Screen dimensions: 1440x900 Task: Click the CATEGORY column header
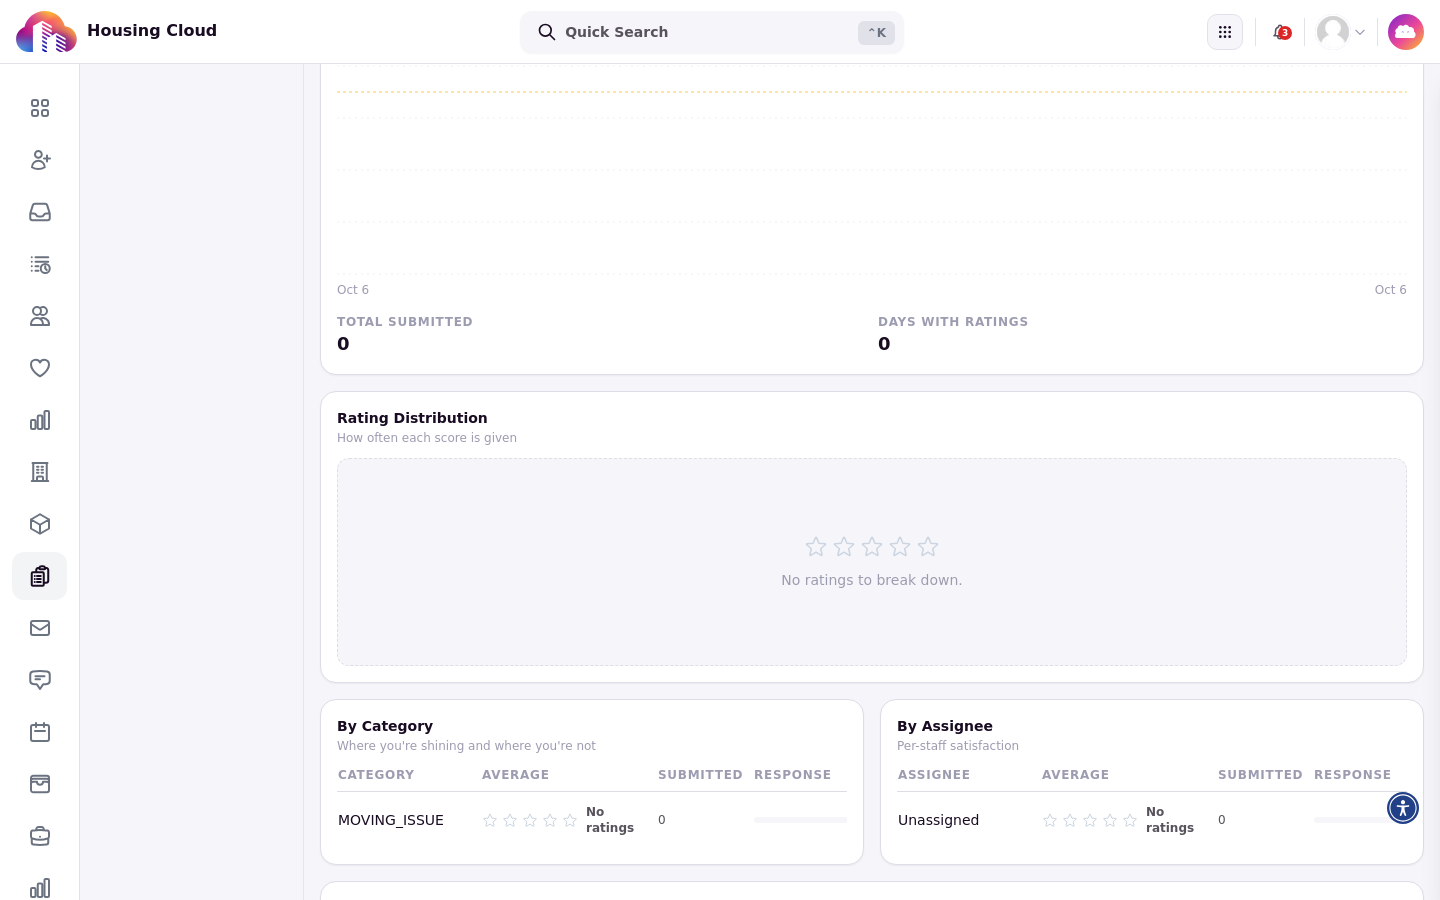376,775
